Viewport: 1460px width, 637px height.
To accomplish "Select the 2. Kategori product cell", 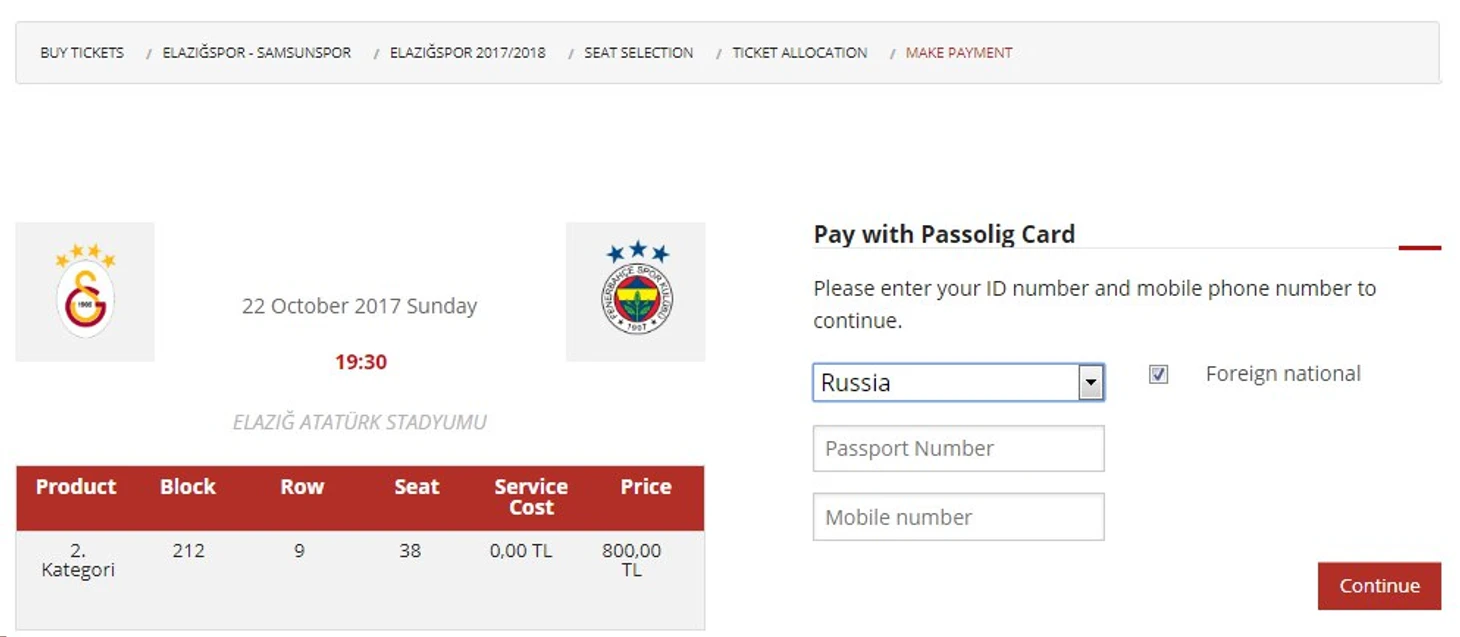I will (x=77, y=560).
